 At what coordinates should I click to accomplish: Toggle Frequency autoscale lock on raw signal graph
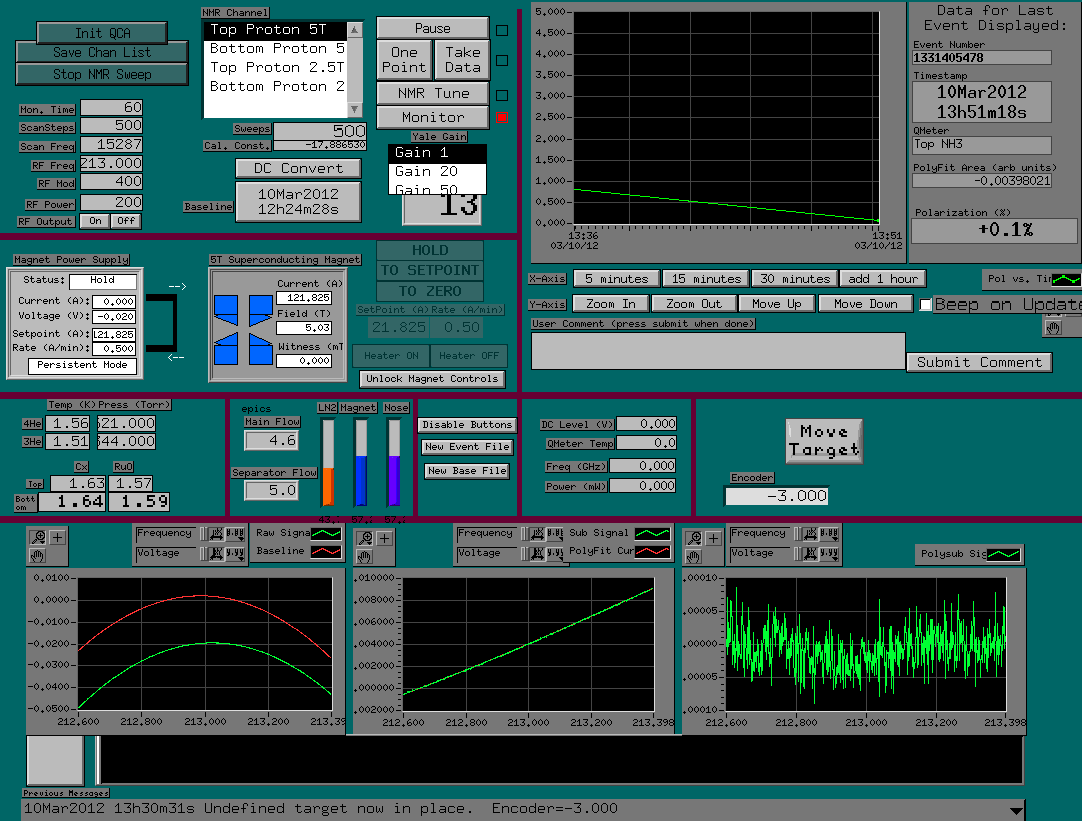point(203,533)
